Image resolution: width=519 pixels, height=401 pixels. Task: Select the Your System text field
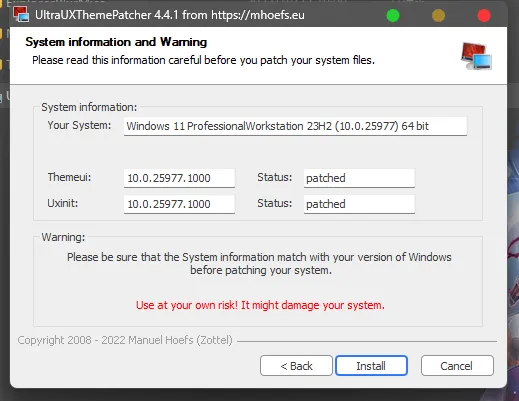(x=295, y=126)
